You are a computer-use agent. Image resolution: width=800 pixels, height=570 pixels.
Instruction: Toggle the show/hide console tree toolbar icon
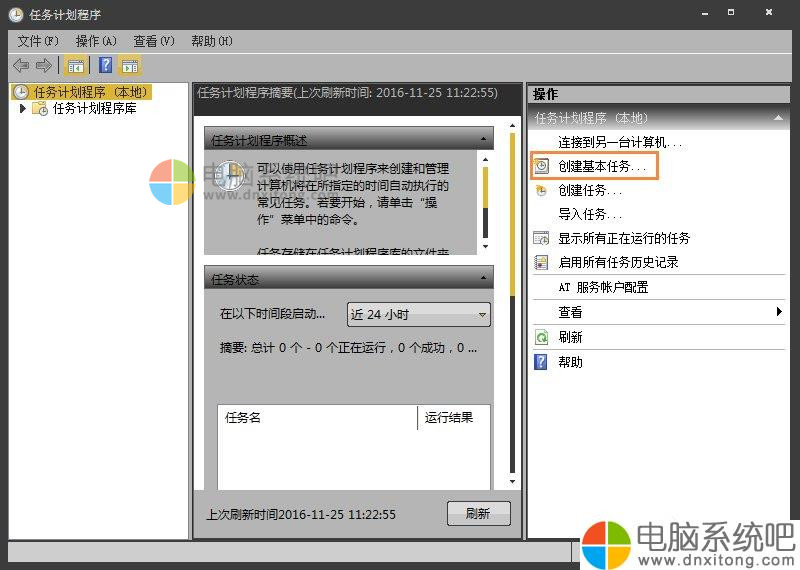click(x=75, y=65)
